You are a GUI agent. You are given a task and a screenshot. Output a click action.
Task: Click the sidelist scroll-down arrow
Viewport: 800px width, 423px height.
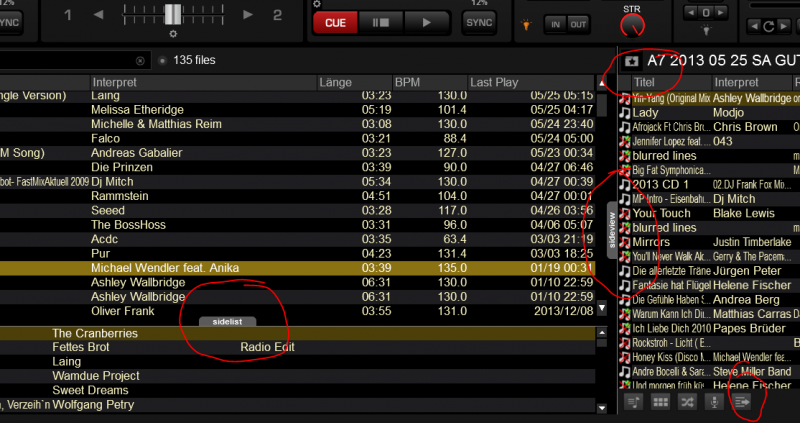tap(602, 408)
